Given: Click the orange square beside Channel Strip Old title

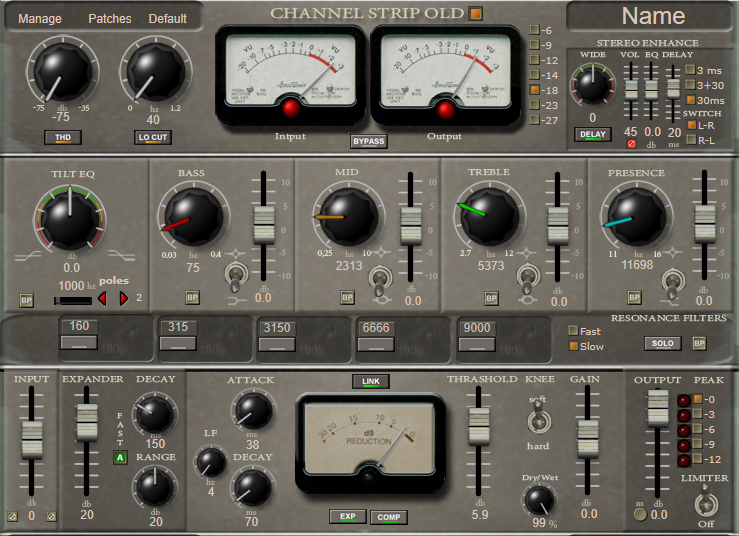Looking at the screenshot, I should click(476, 13).
